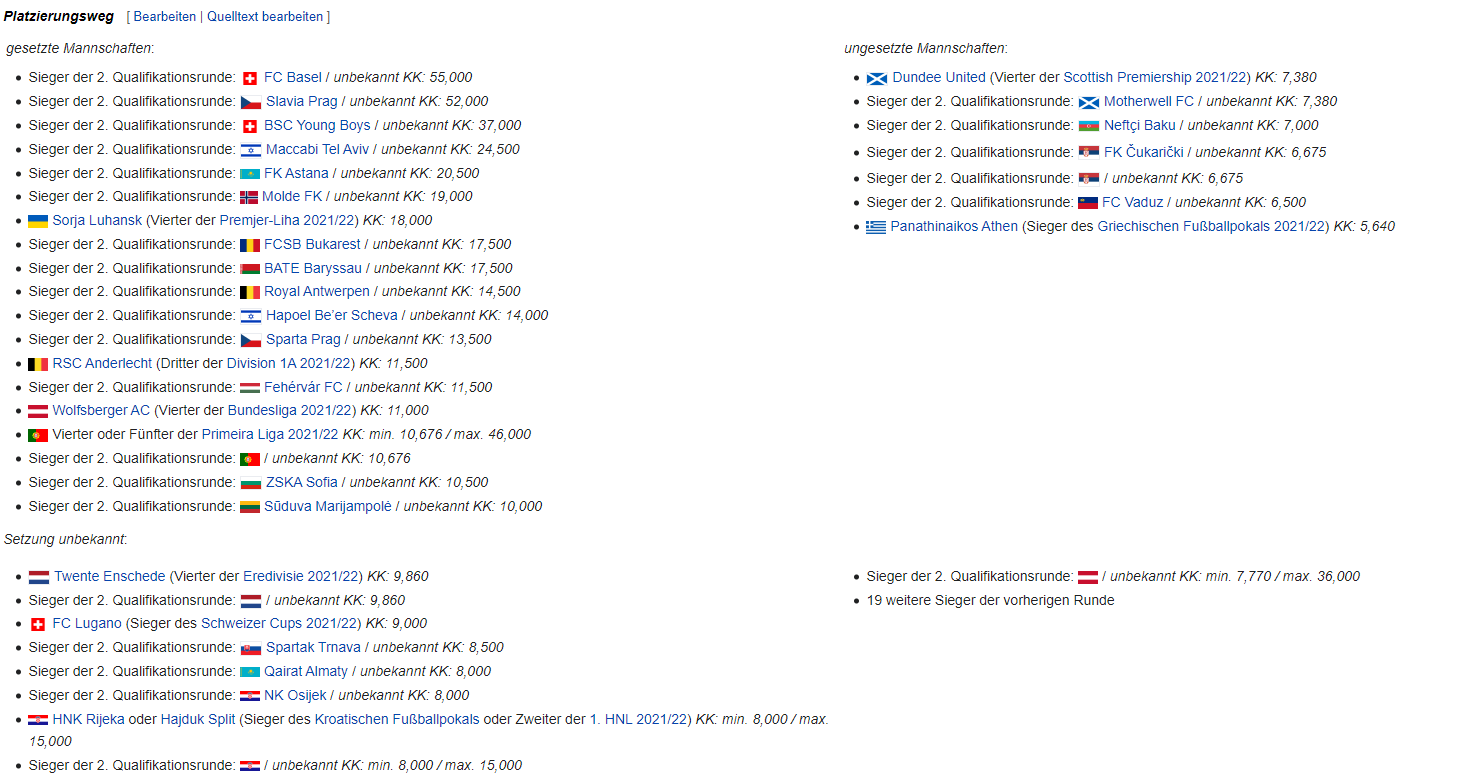
Task: Open the FK Čukarički link
Action: click(1144, 153)
